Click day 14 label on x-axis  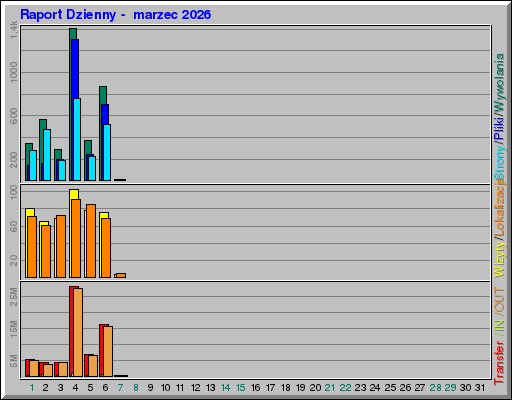[x=226, y=388]
